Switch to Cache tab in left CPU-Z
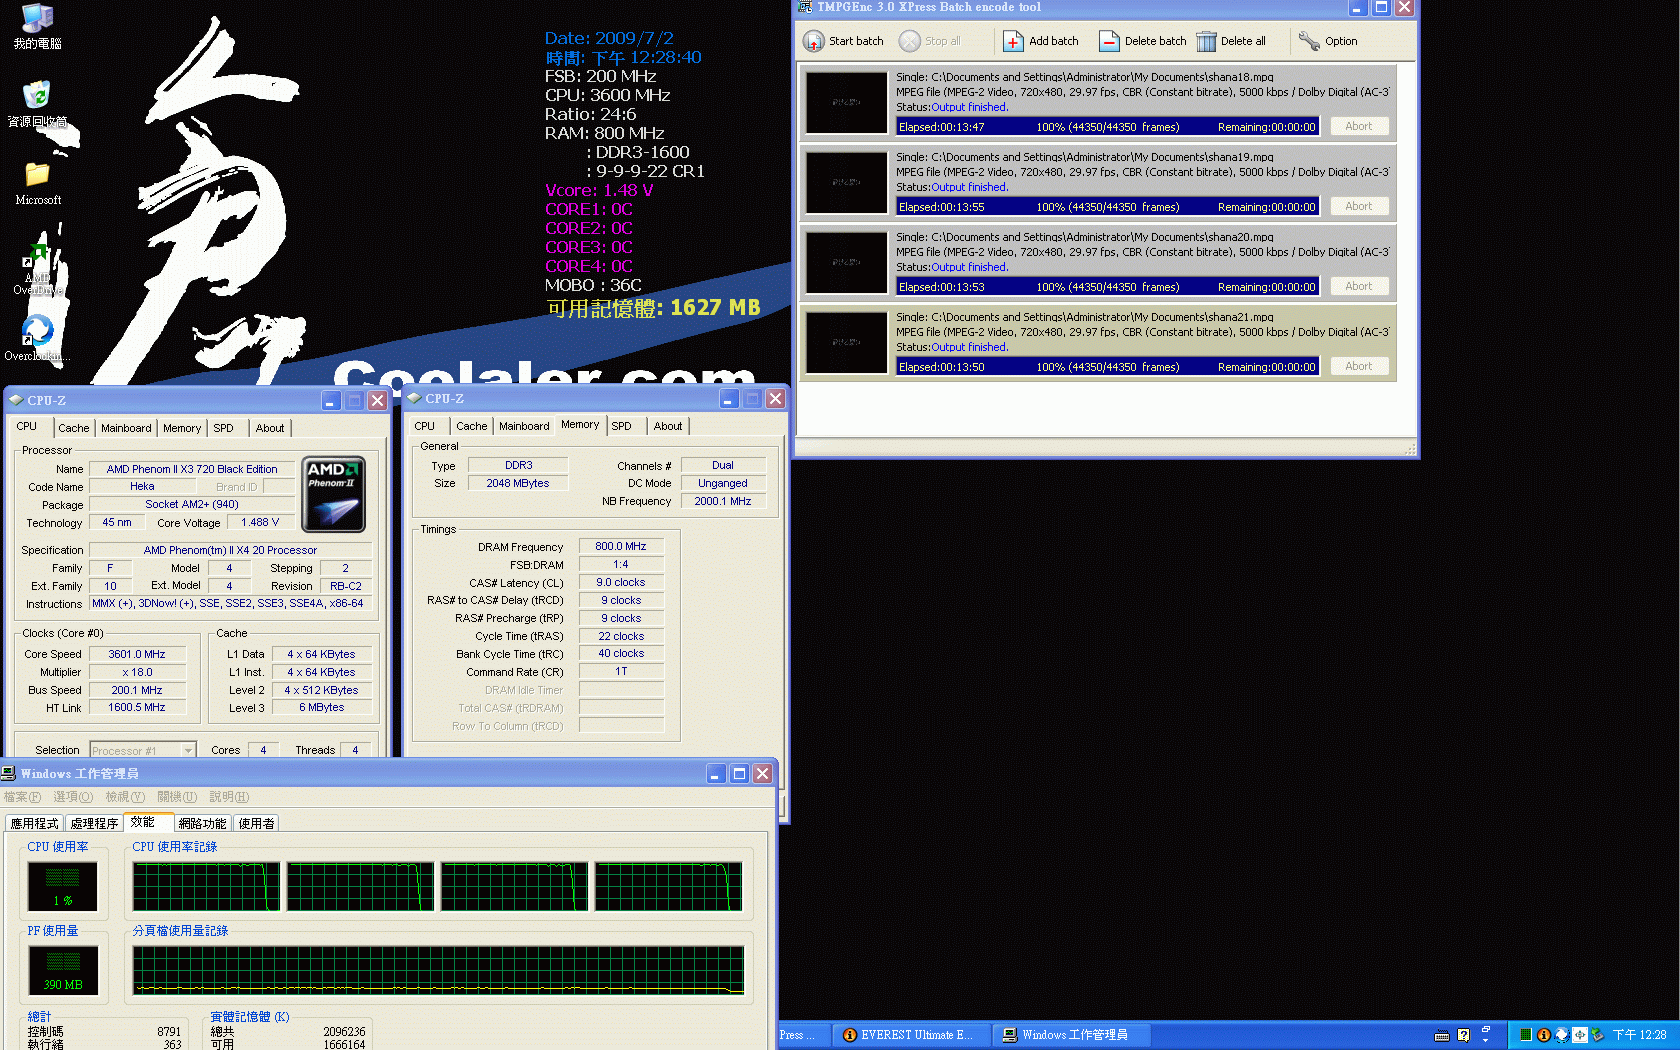This screenshot has width=1680, height=1050. (74, 428)
